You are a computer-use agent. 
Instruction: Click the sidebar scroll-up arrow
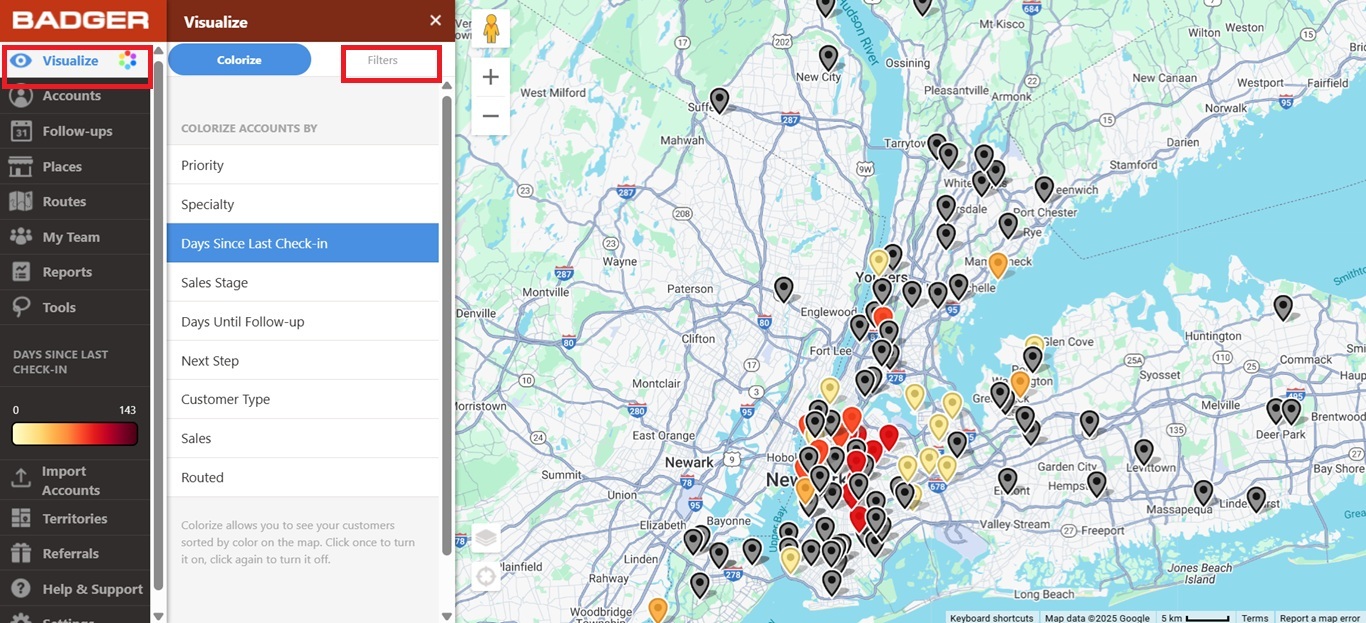pyautogui.click(x=158, y=51)
